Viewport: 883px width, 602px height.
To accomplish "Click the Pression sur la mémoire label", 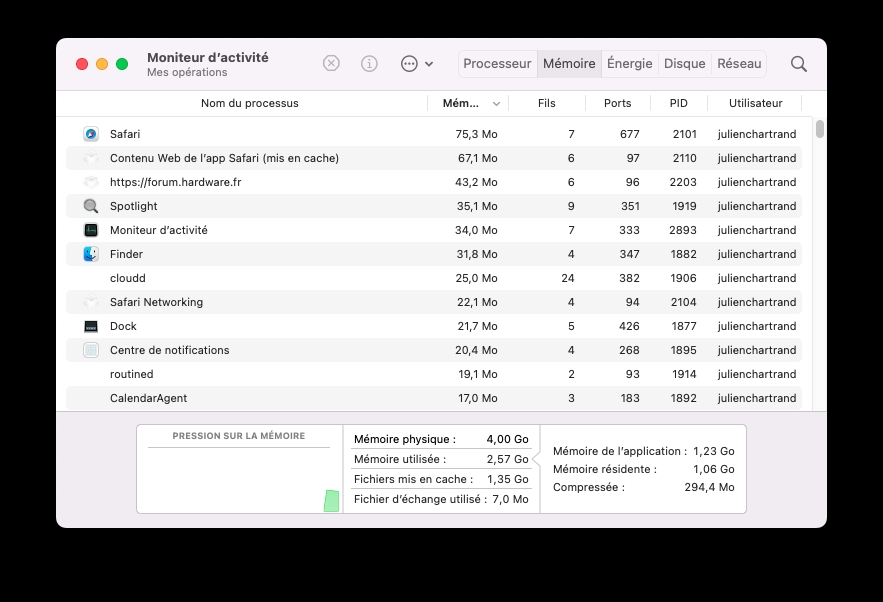I will (x=239, y=436).
